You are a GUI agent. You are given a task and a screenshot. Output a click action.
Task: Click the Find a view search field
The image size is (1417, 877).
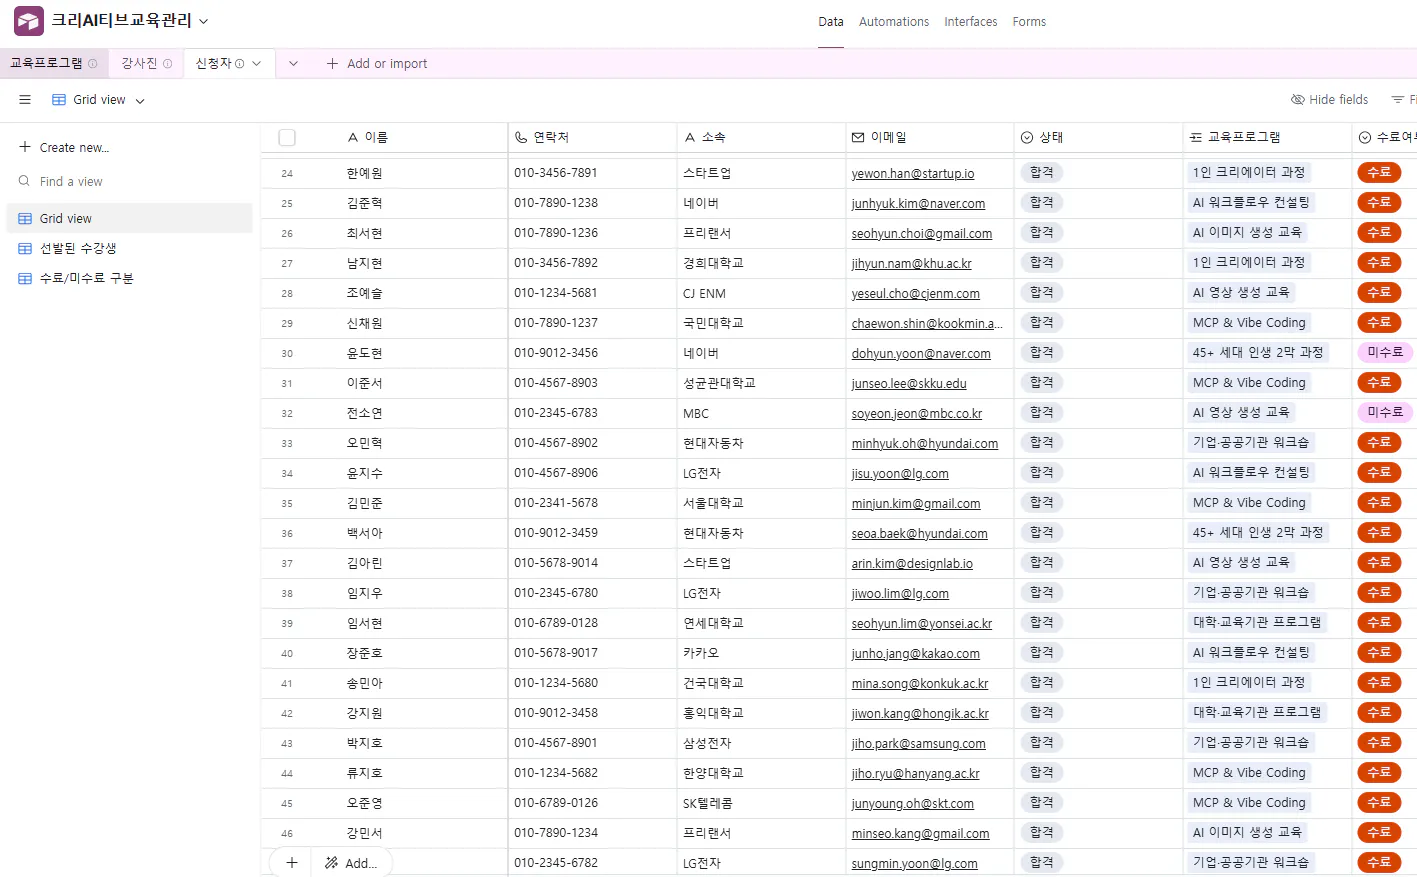(71, 182)
